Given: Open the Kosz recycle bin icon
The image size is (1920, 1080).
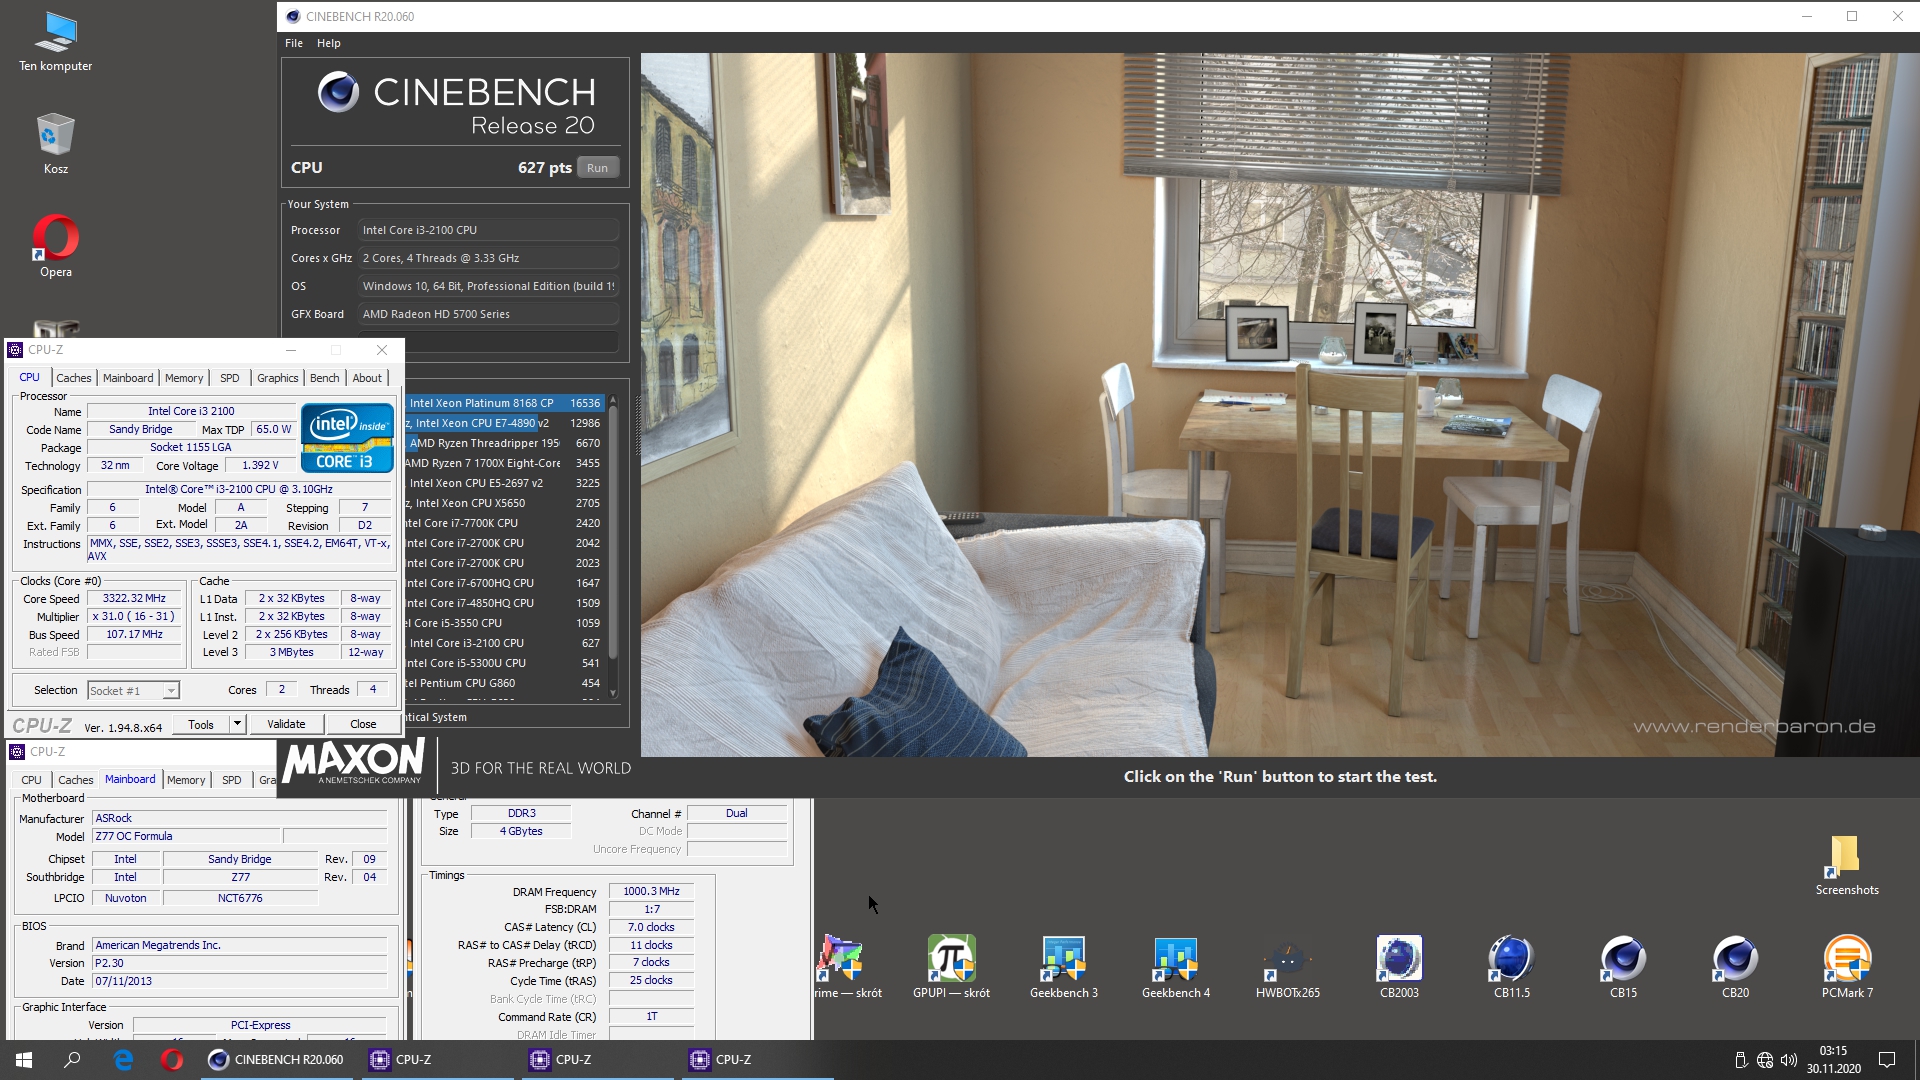Looking at the screenshot, I should coord(55,143).
